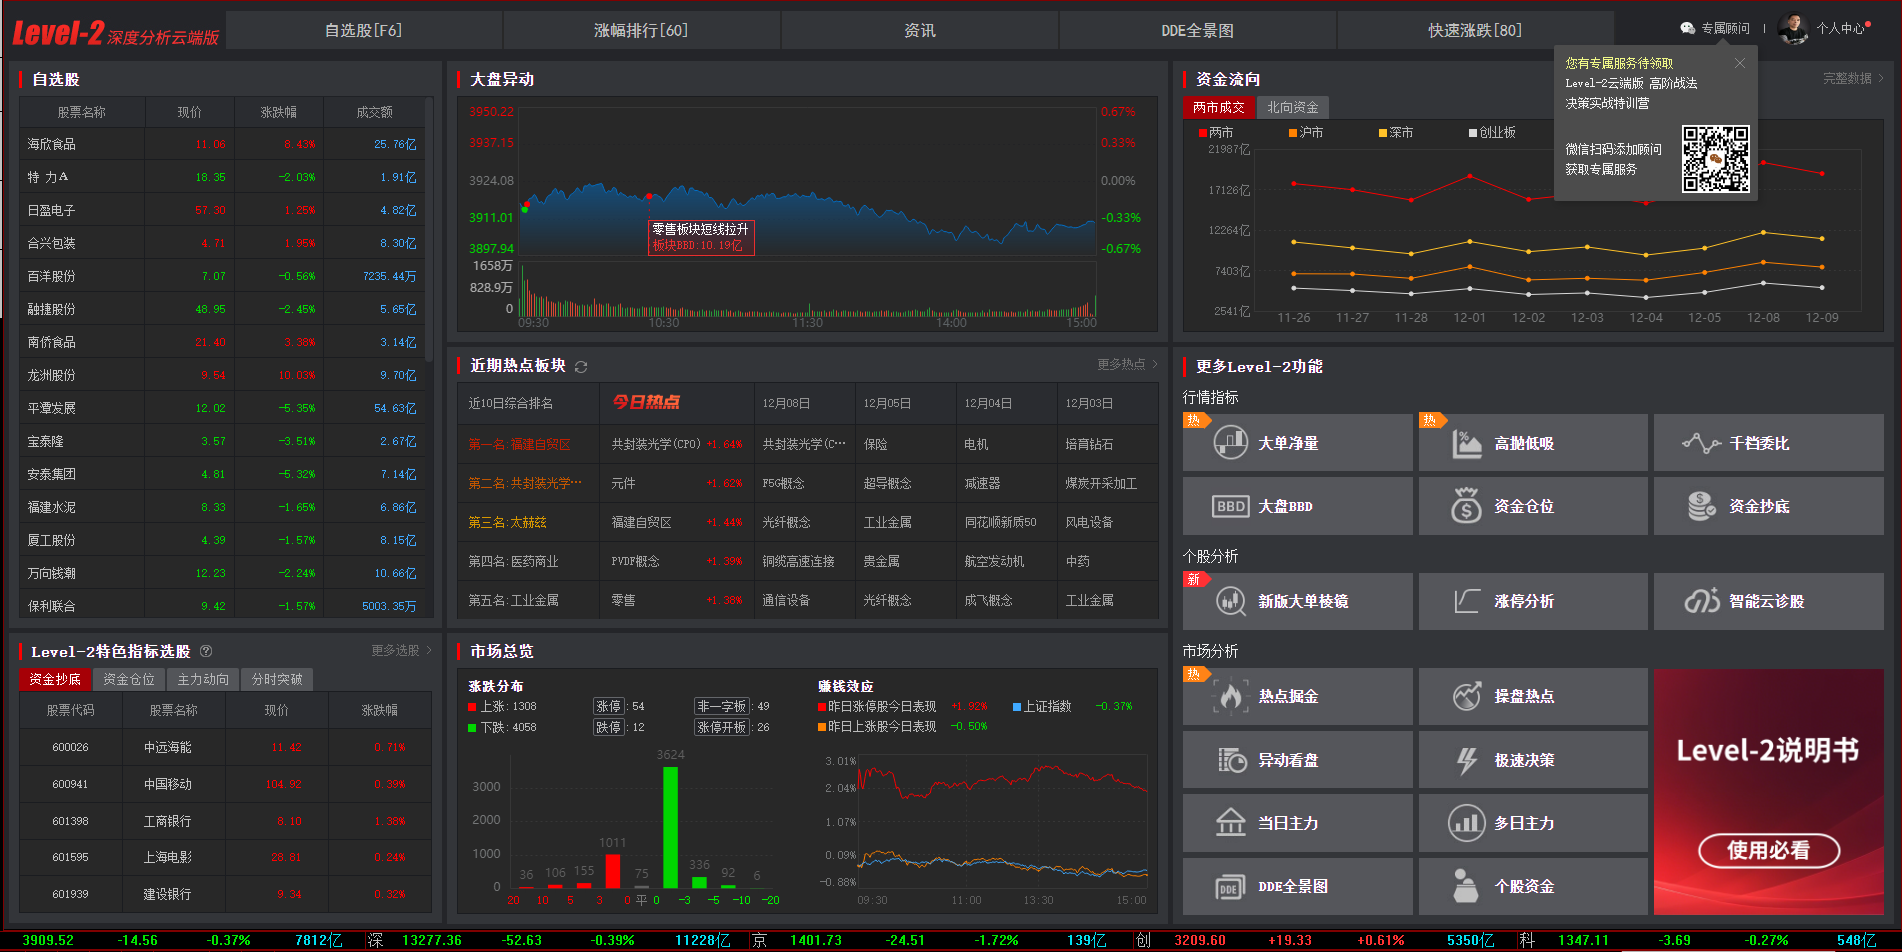Open the 热点掘金 flame icon
This screenshot has height=952, width=1902.
1230,696
